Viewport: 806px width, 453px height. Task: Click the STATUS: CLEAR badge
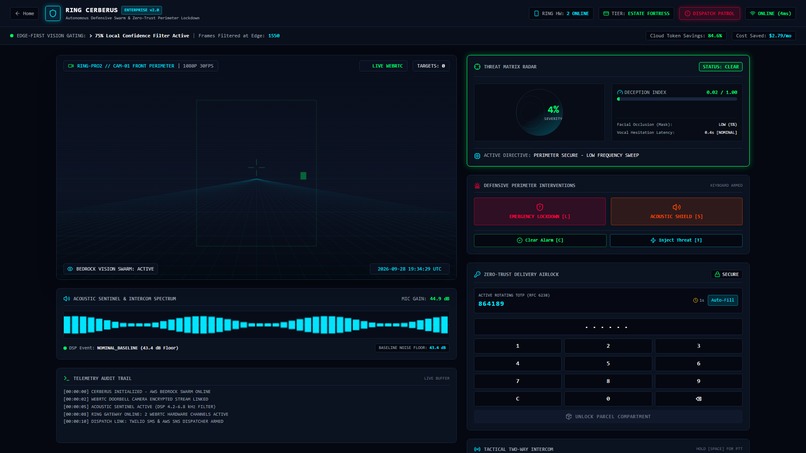(x=720, y=67)
